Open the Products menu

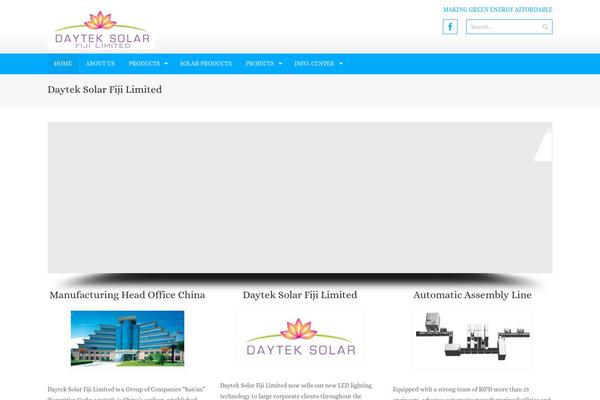tap(144, 64)
